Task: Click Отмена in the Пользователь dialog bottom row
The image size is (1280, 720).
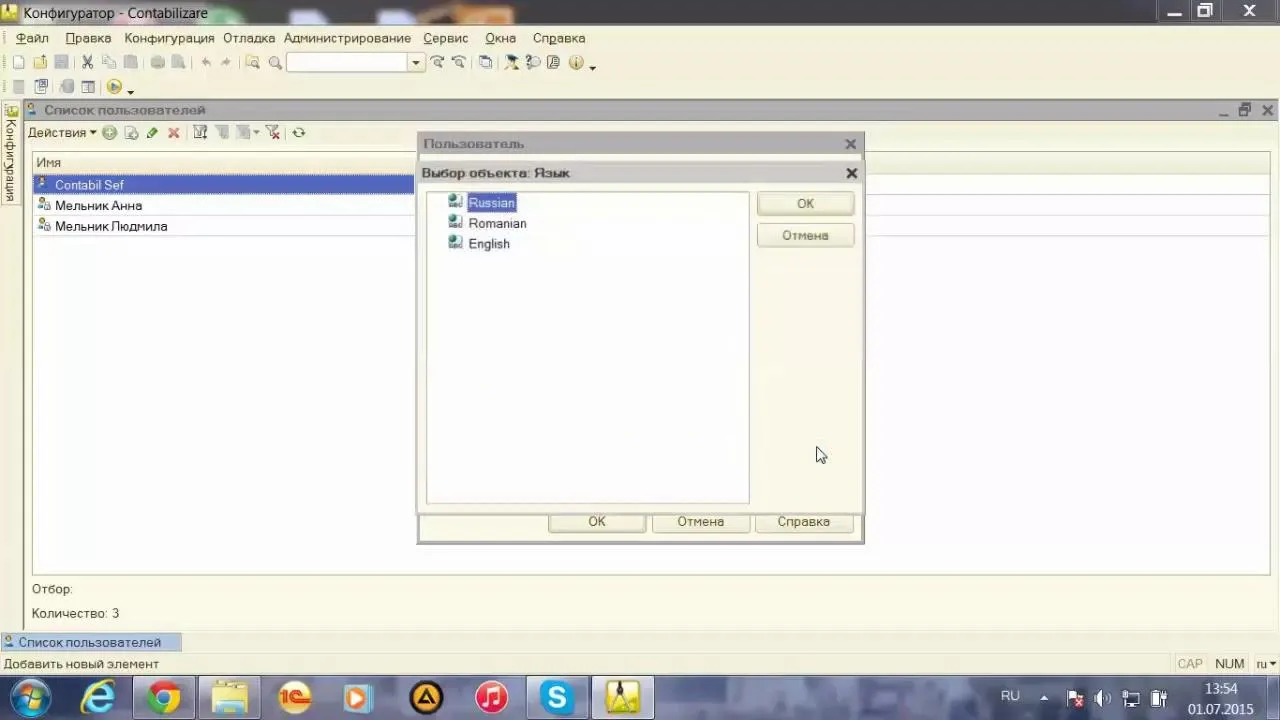Action: tap(700, 522)
